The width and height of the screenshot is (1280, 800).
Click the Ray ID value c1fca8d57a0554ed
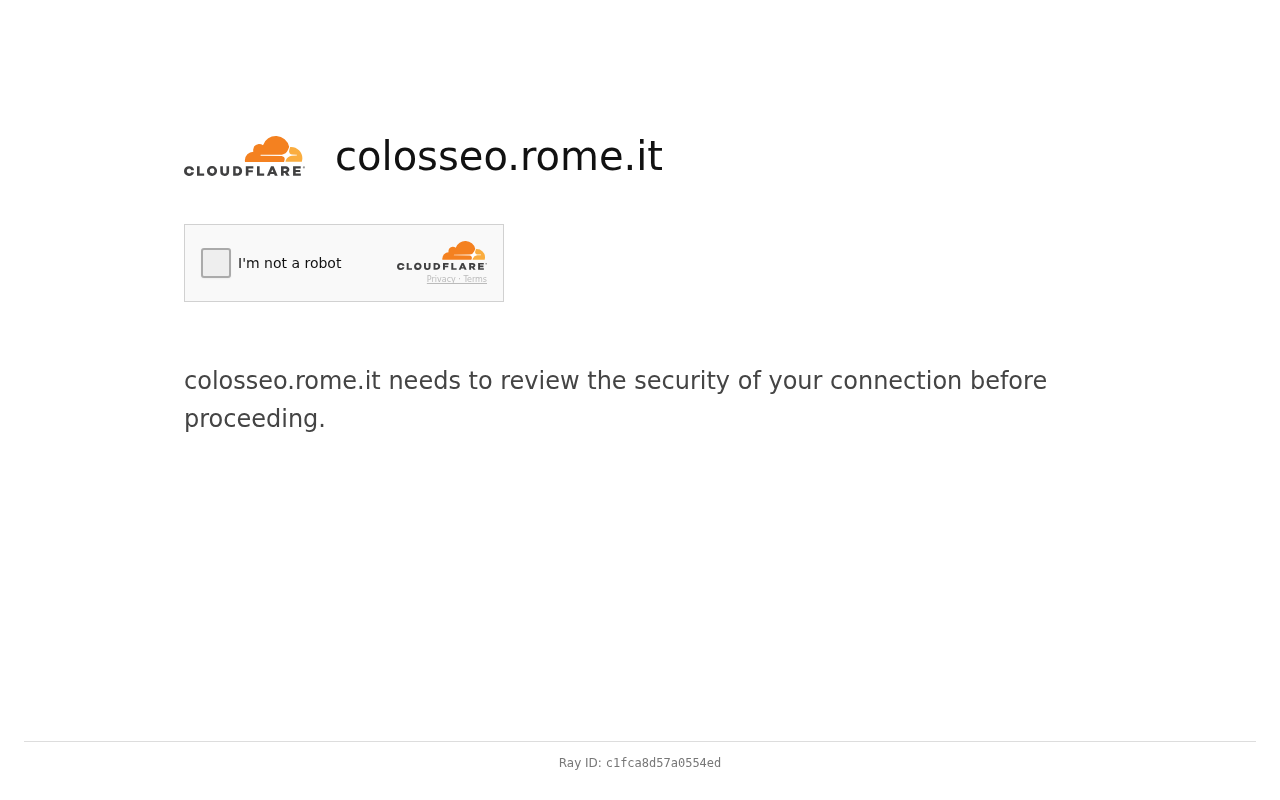click(663, 763)
